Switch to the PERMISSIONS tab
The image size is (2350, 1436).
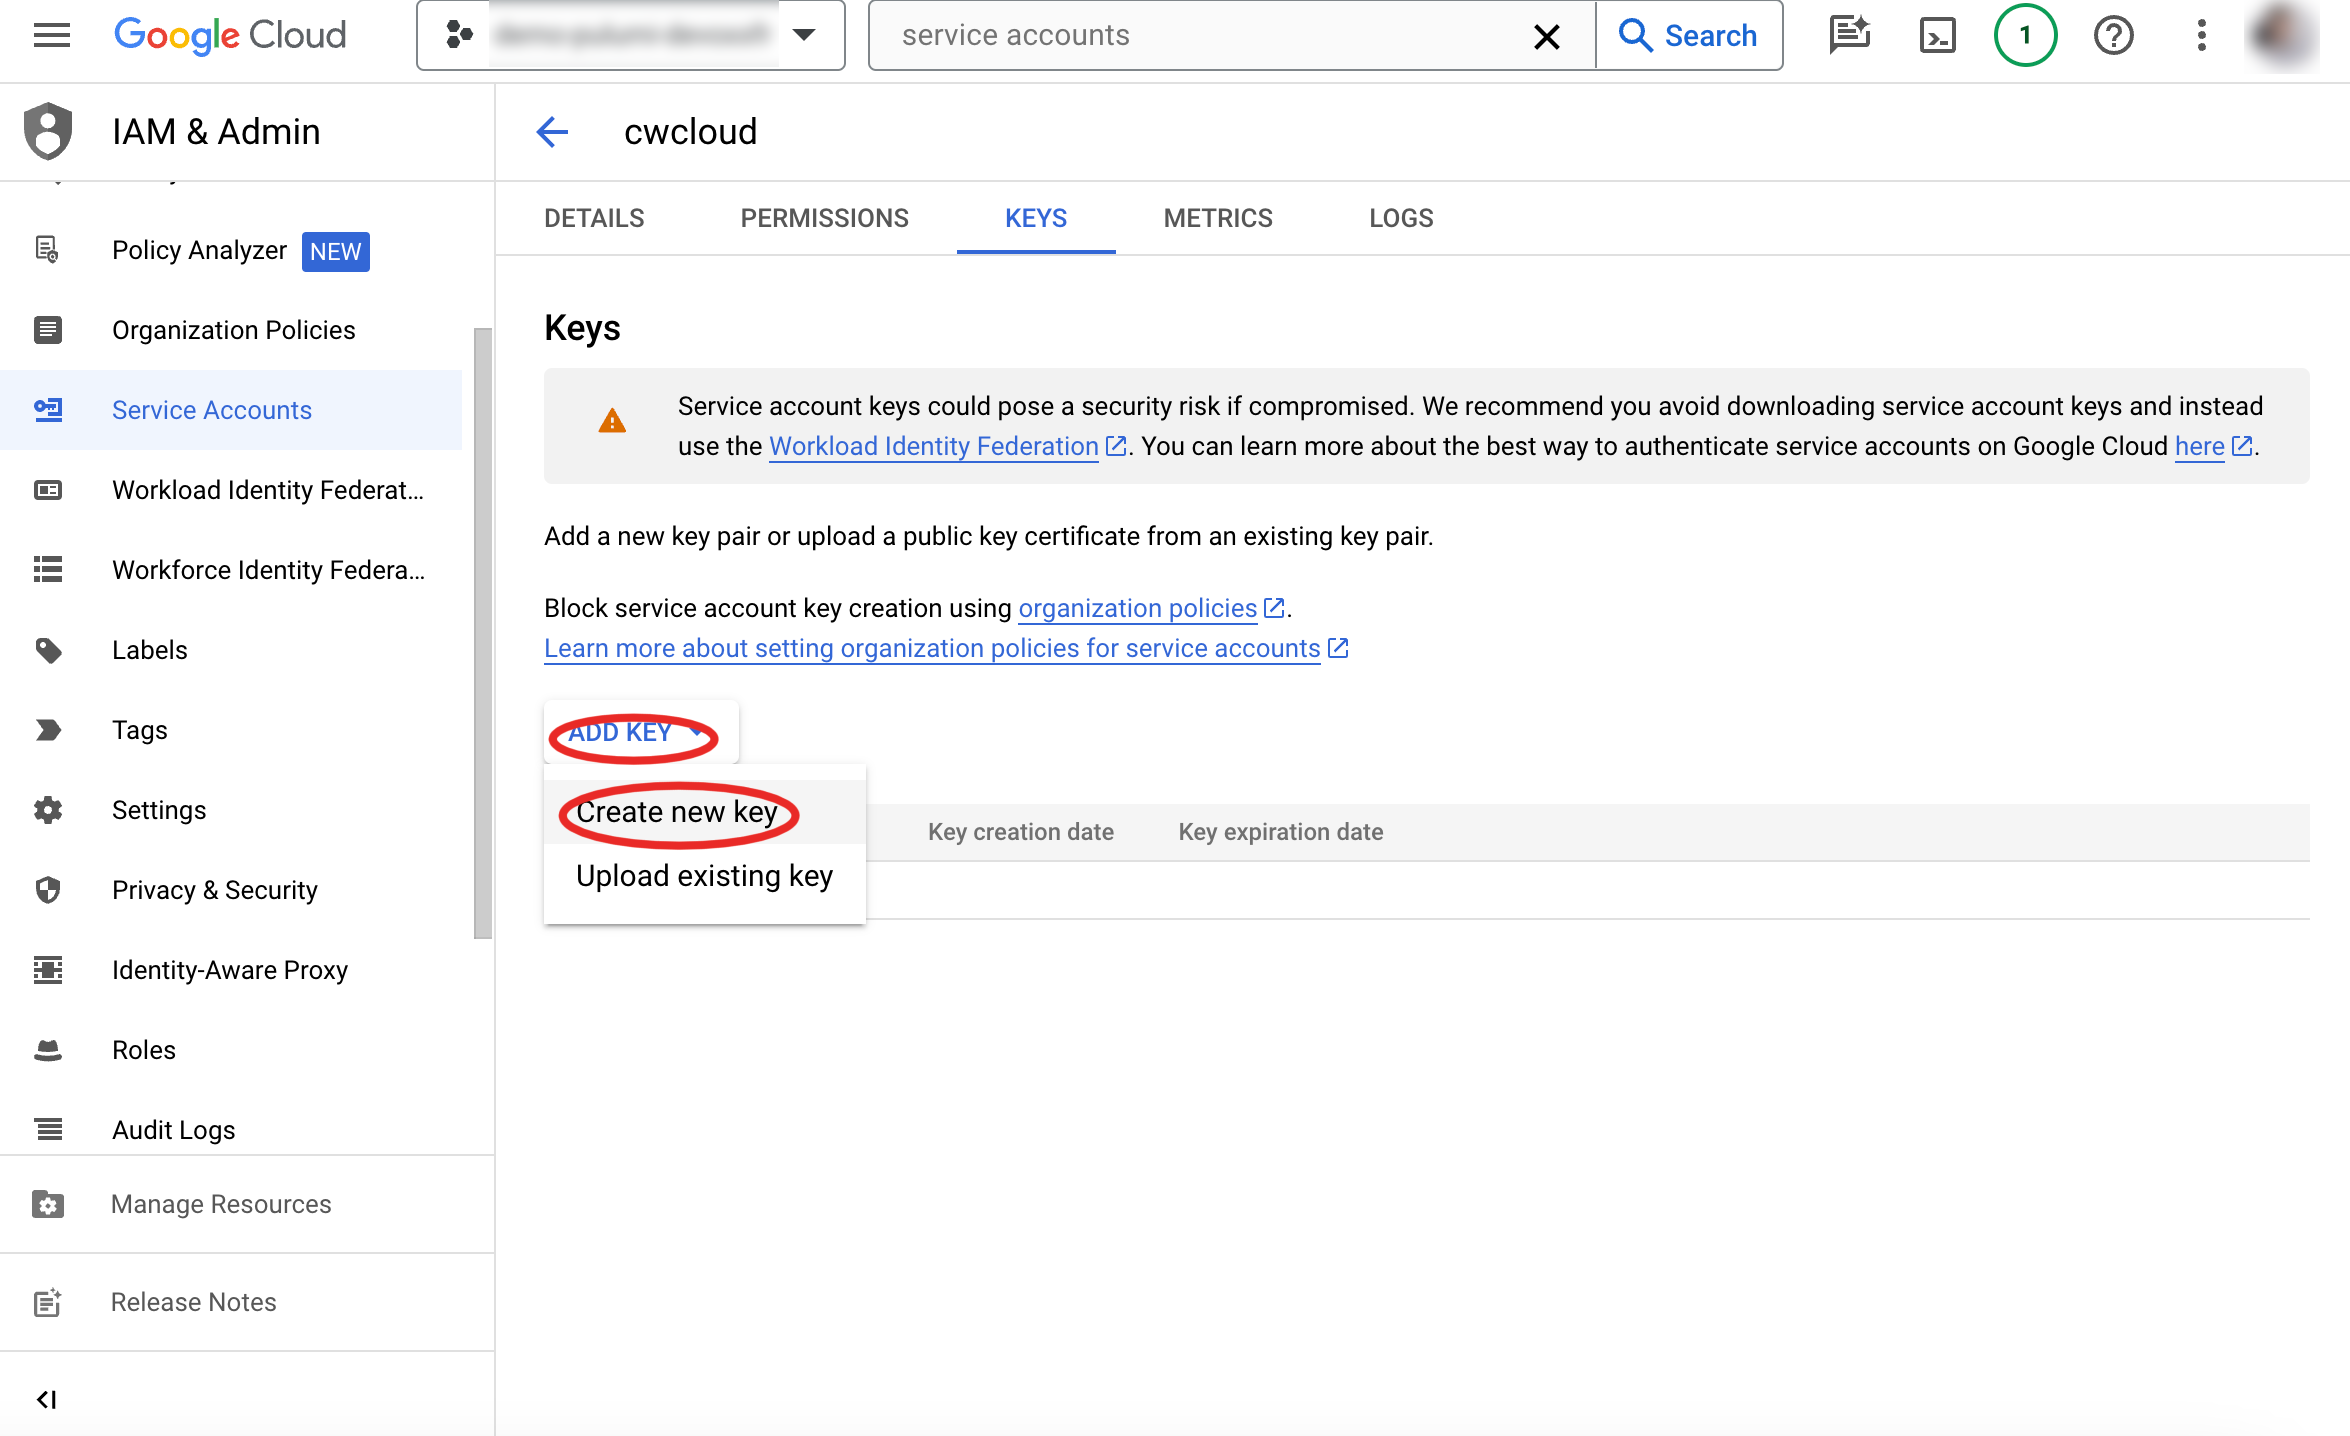[x=824, y=218]
